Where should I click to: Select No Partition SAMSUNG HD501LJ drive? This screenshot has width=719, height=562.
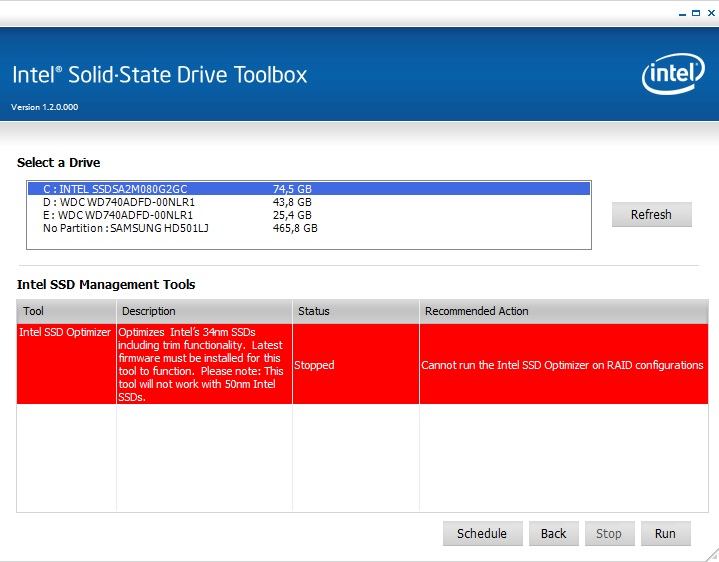(309, 228)
